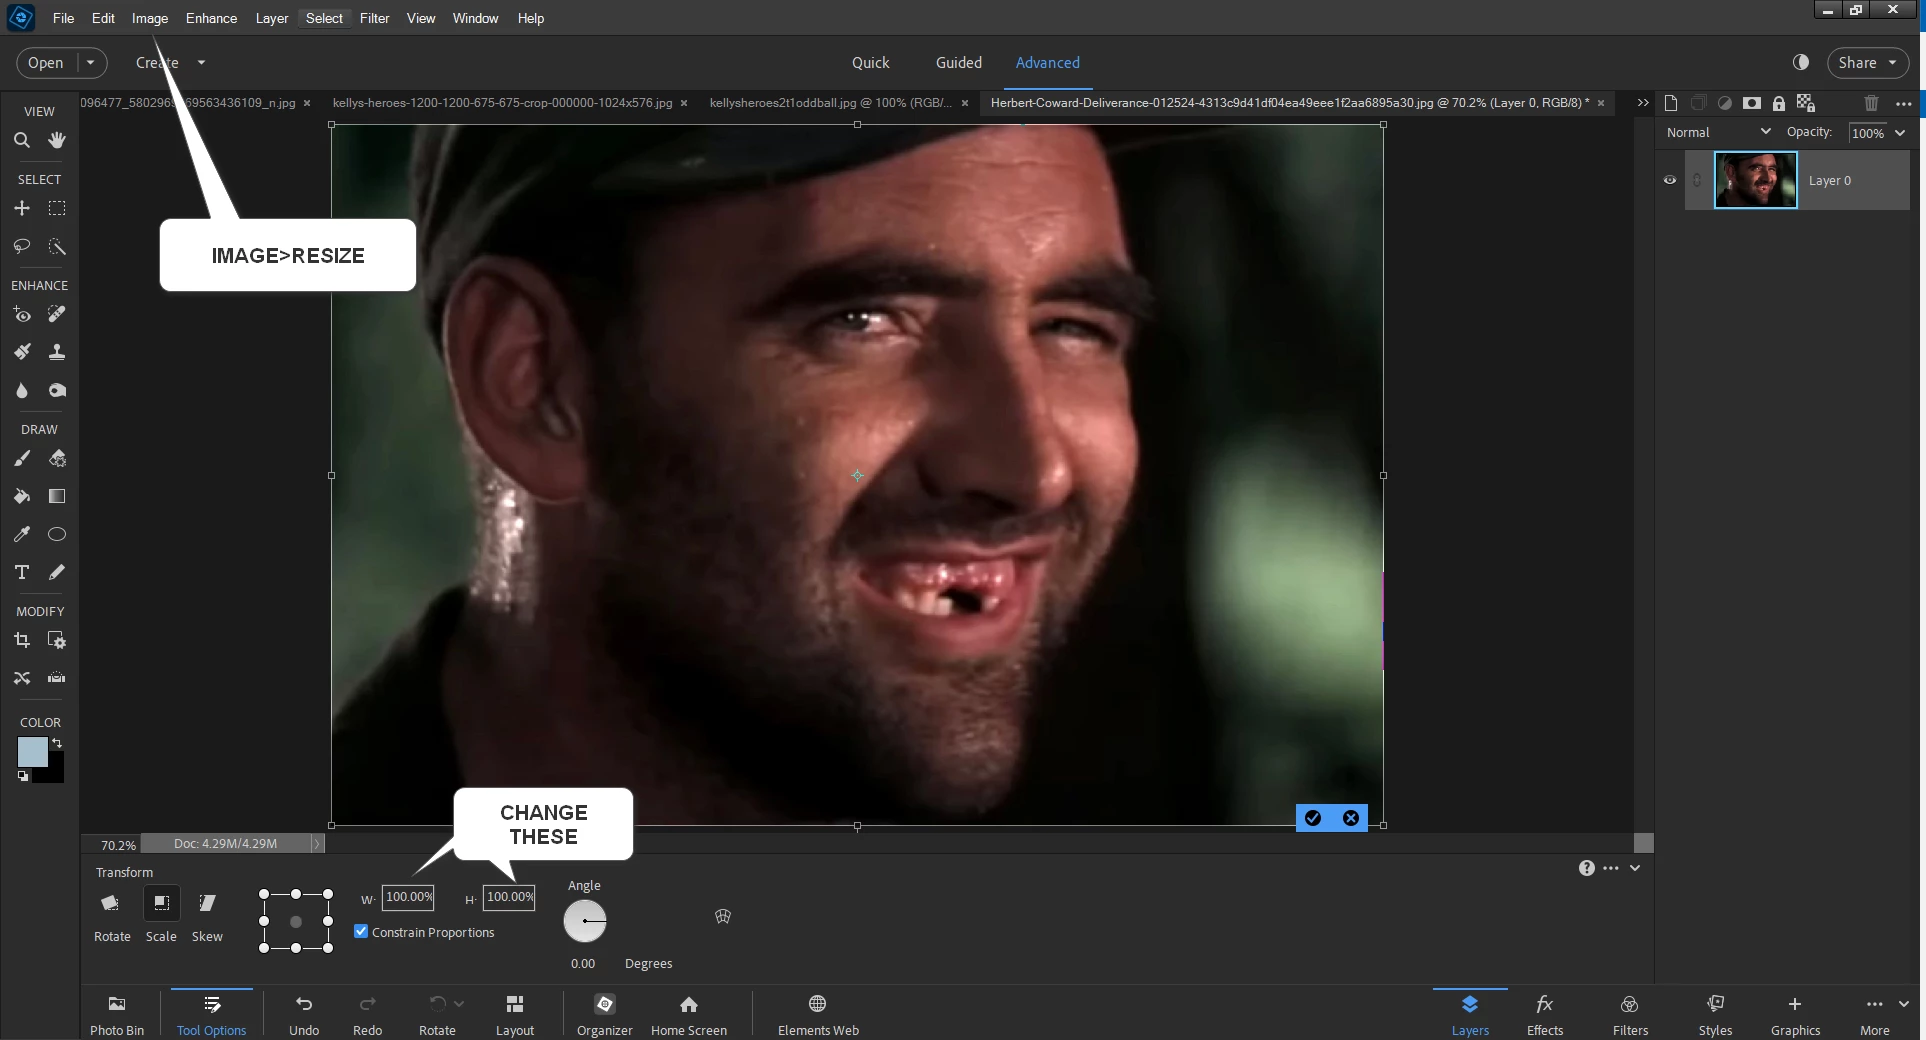Open the Effects panel
1926x1040 pixels.
click(1545, 1014)
